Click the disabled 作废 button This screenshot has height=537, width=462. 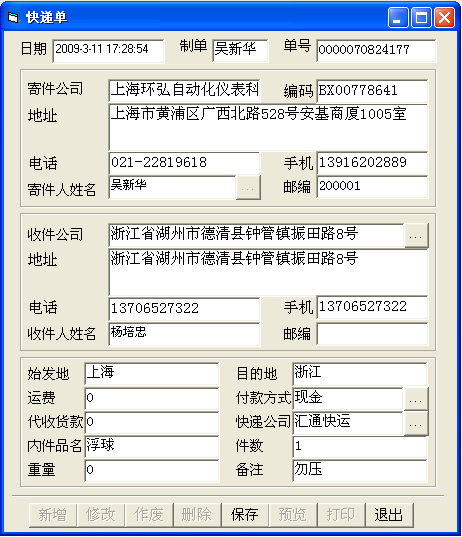149,515
